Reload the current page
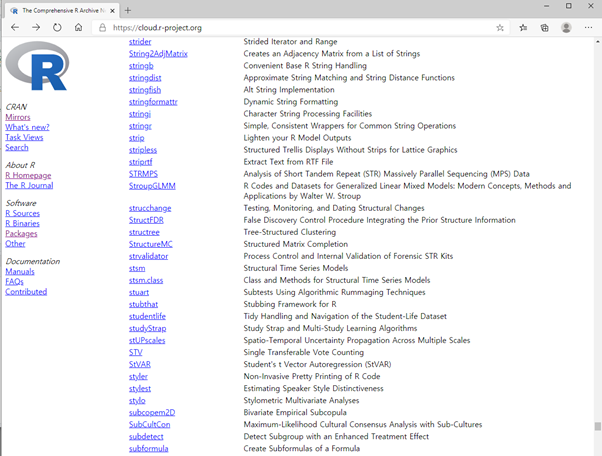Screen dimensions: 602x456 pos(57,28)
